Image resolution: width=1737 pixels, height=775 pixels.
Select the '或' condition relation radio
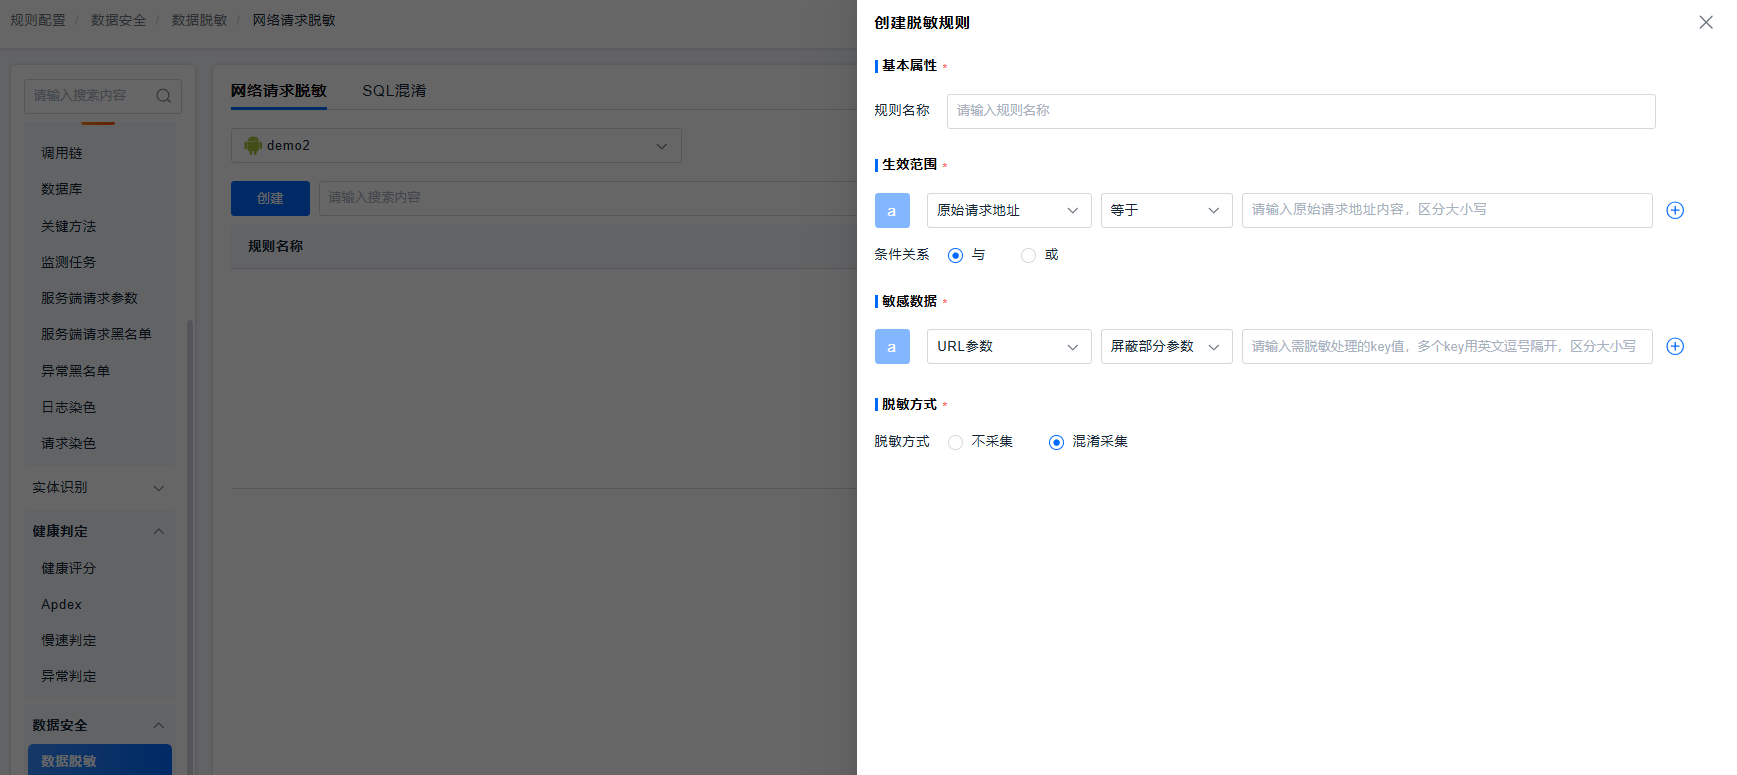[1028, 255]
